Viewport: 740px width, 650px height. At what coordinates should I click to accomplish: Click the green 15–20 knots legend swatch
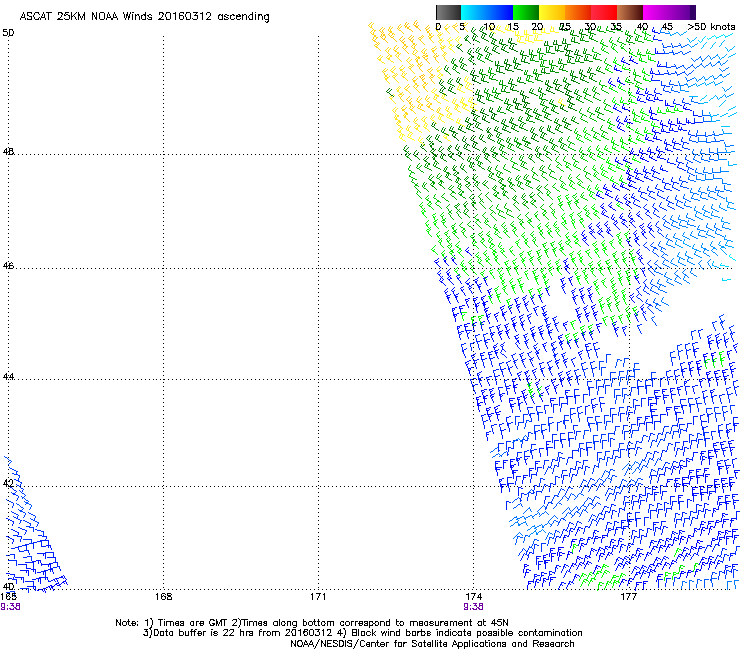click(x=526, y=12)
